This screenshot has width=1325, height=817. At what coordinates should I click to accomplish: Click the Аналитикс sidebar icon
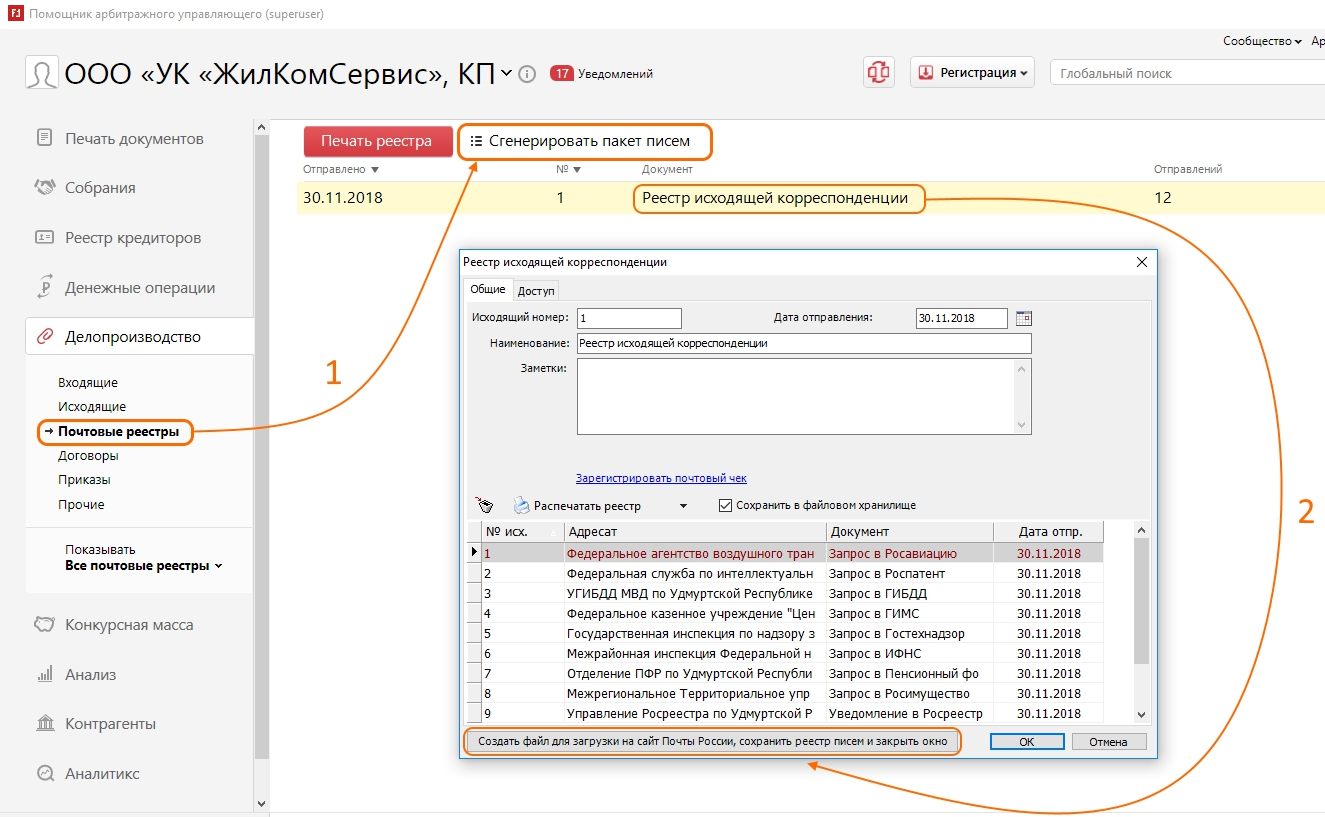coord(44,773)
